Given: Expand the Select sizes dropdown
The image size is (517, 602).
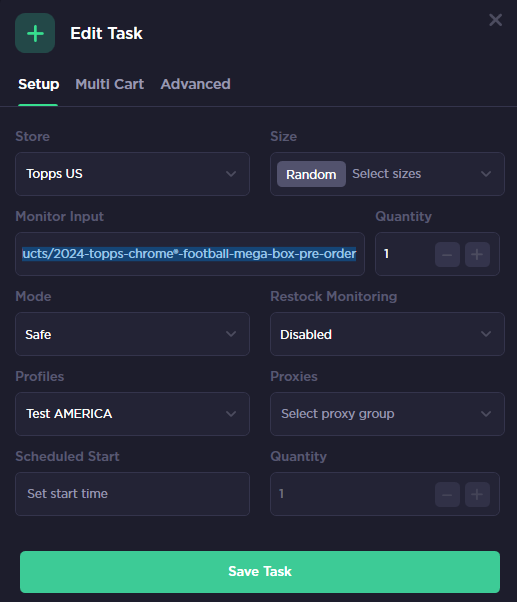Looking at the screenshot, I should click(x=422, y=174).
